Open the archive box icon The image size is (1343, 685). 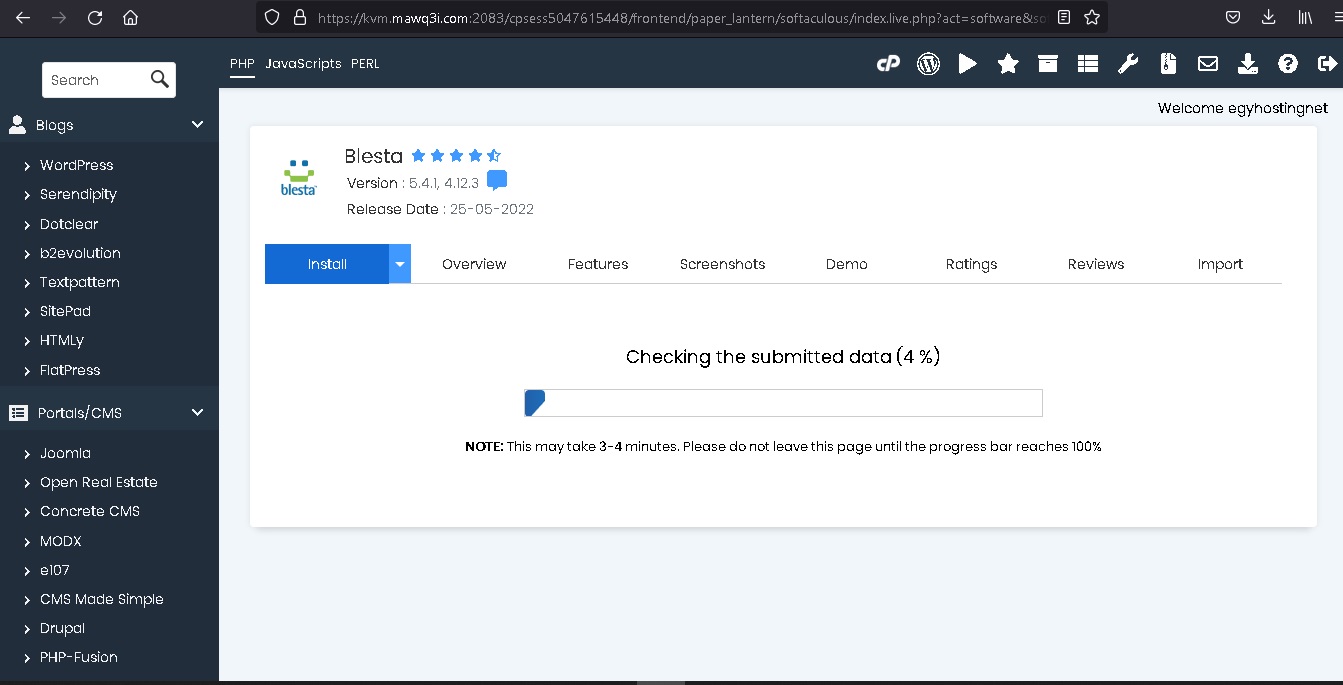pos(1048,64)
